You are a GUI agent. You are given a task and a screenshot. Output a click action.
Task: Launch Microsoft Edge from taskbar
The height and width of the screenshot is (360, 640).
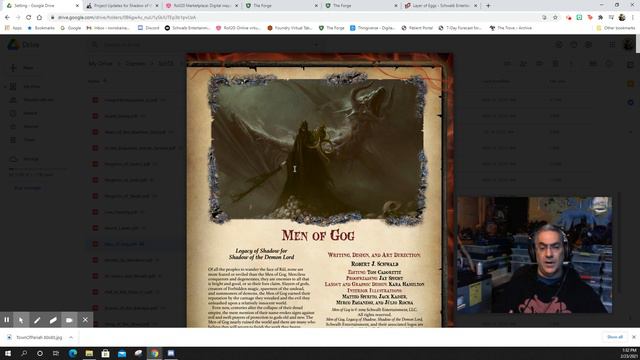click(73, 353)
